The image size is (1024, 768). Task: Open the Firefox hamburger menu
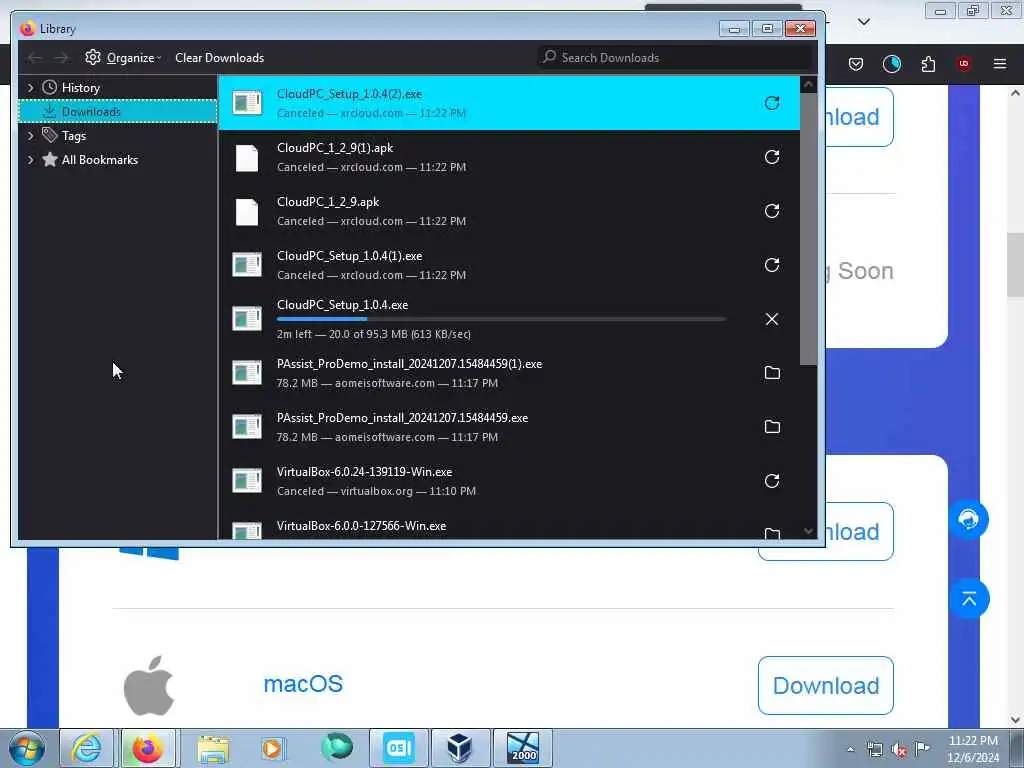1000,63
